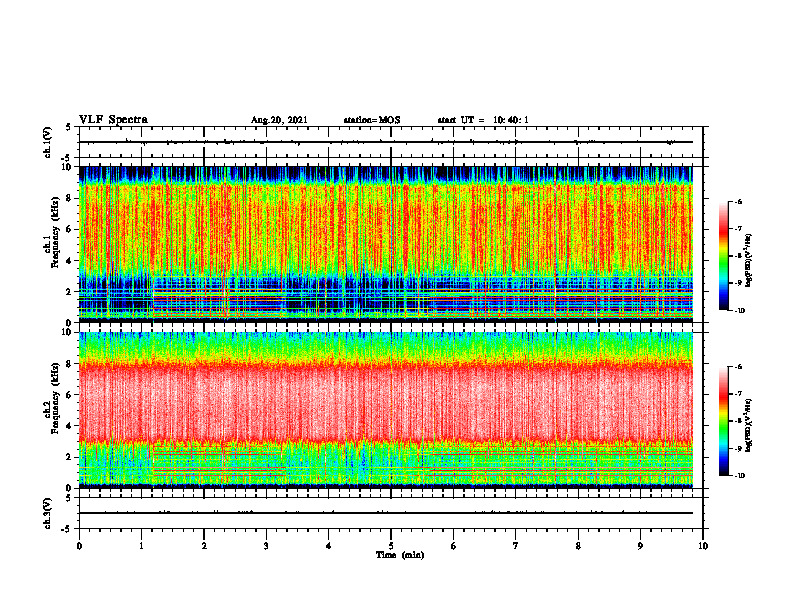Click the log(PSD) label beside ch.2 color bar
This screenshot has height=612, width=792.
(749, 426)
